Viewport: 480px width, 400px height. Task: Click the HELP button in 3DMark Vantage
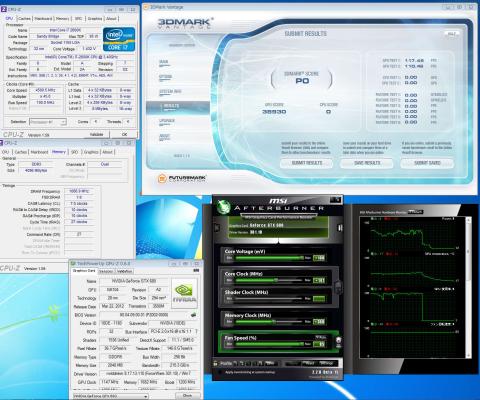pos(452,34)
